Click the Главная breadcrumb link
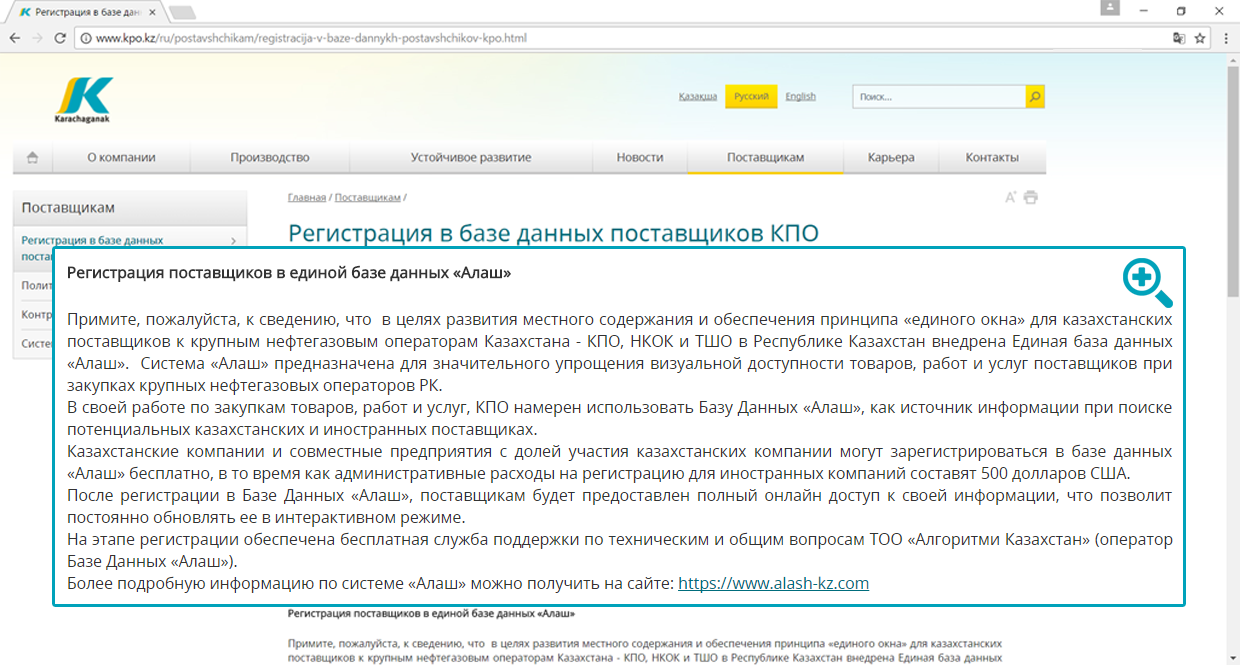 tap(307, 198)
